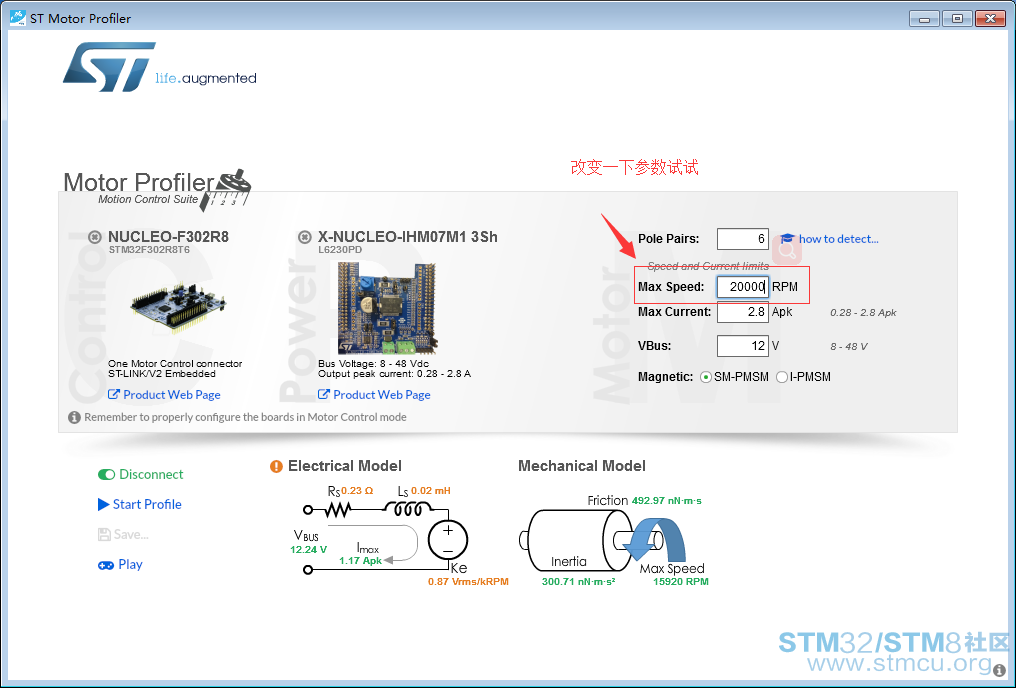Click the Ke value 0.87 Vrms/kRPM
1016x688 pixels.
click(468, 582)
